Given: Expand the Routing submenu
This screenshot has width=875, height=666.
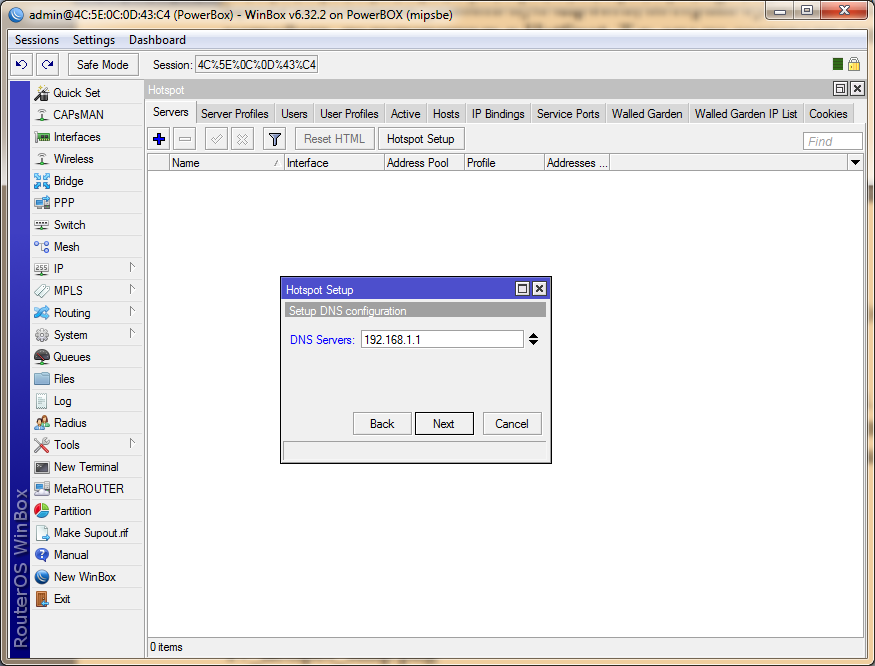Looking at the screenshot, I should tap(71, 313).
